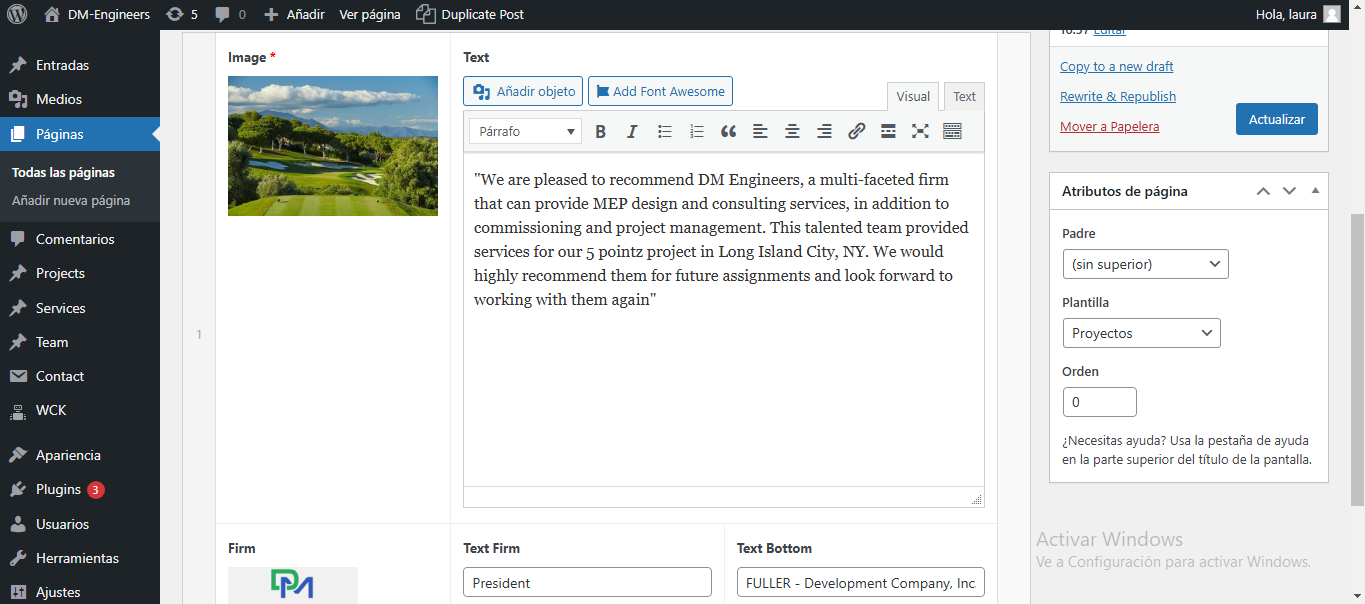The width and height of the screenshot is (1365, 604).
Task: Align text right in editor
Action: point(824,131)
